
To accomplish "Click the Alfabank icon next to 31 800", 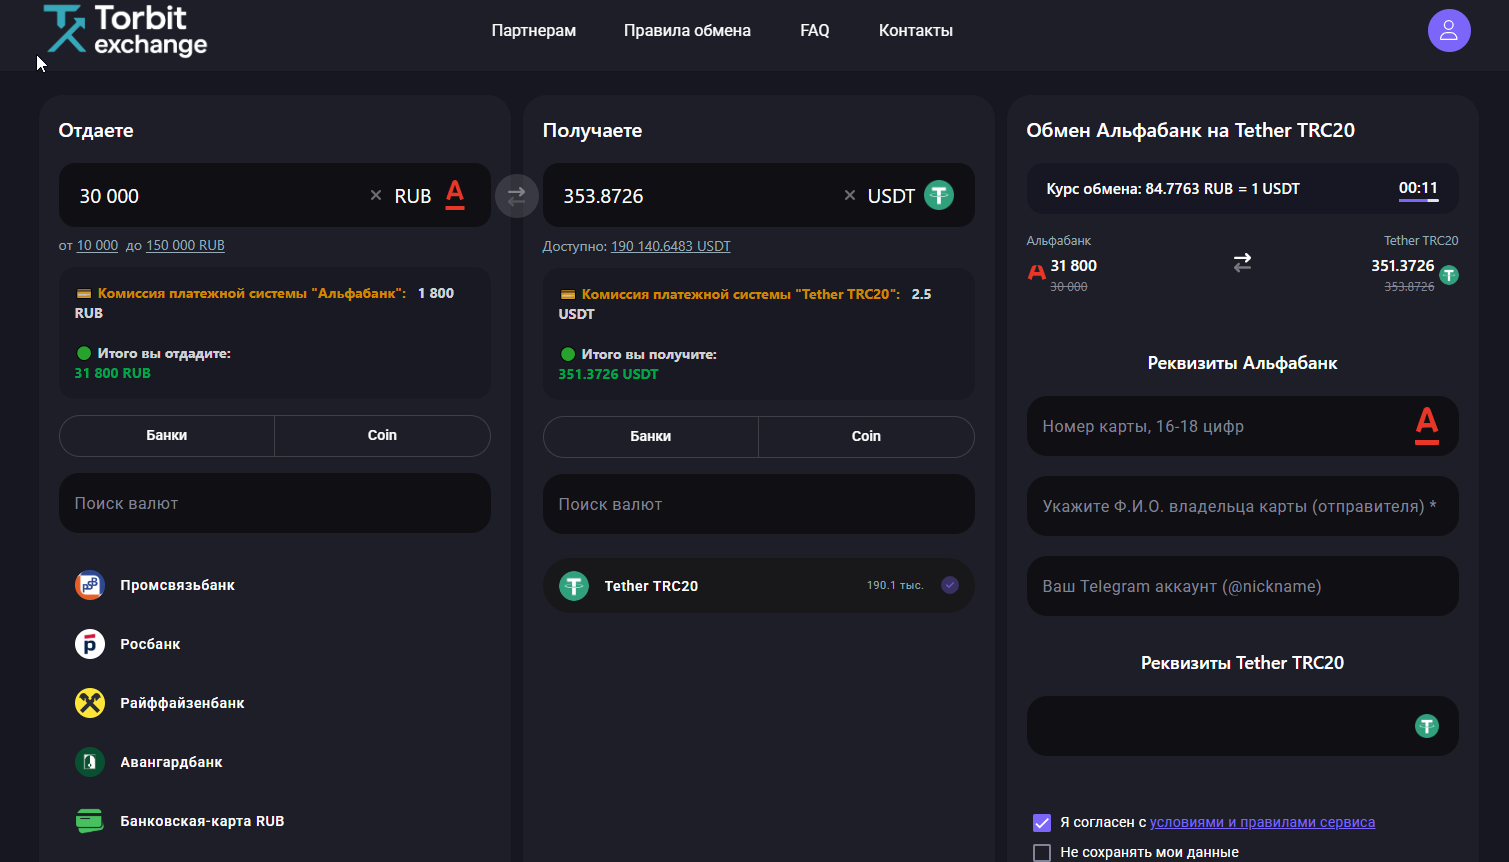I will (x=1037, y=271).
